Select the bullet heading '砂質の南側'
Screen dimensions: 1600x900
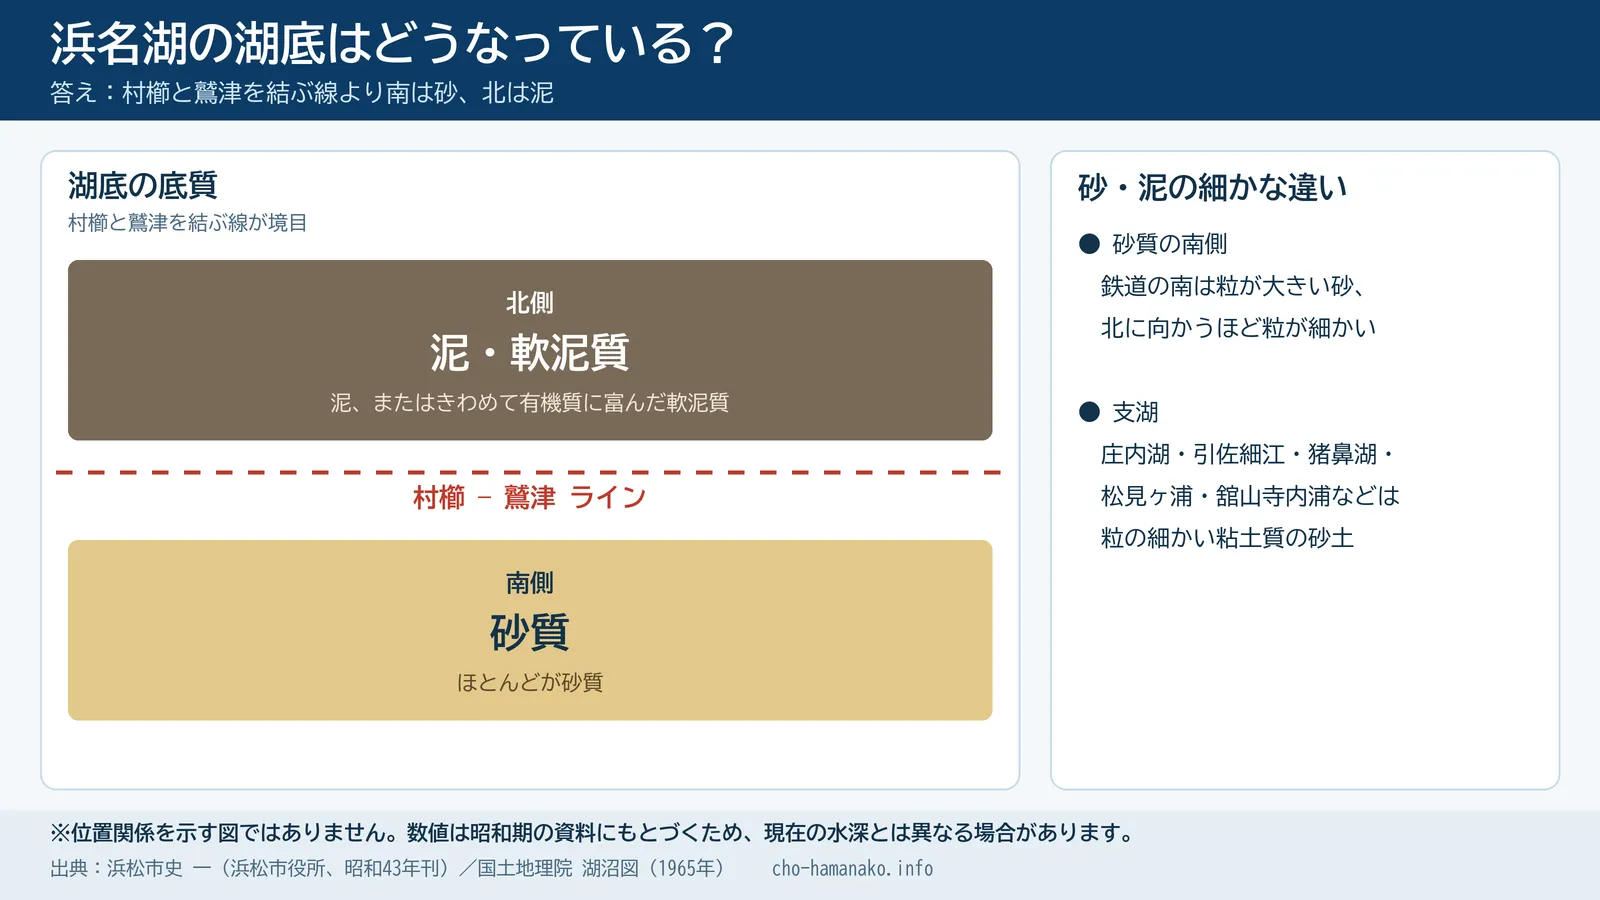tap(1170, 244)
